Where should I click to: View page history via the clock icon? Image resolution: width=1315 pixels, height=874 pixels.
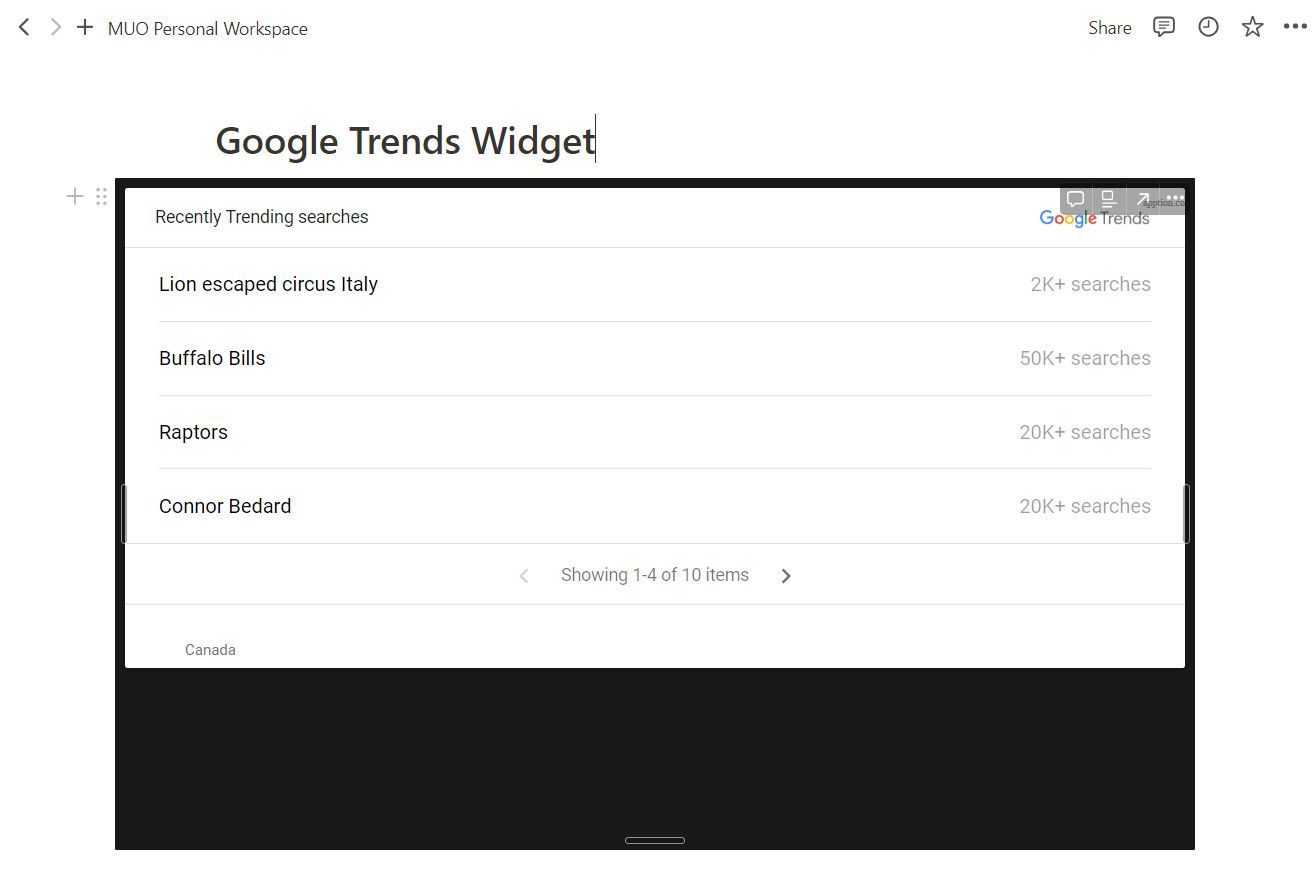[x=1208, y=27]
